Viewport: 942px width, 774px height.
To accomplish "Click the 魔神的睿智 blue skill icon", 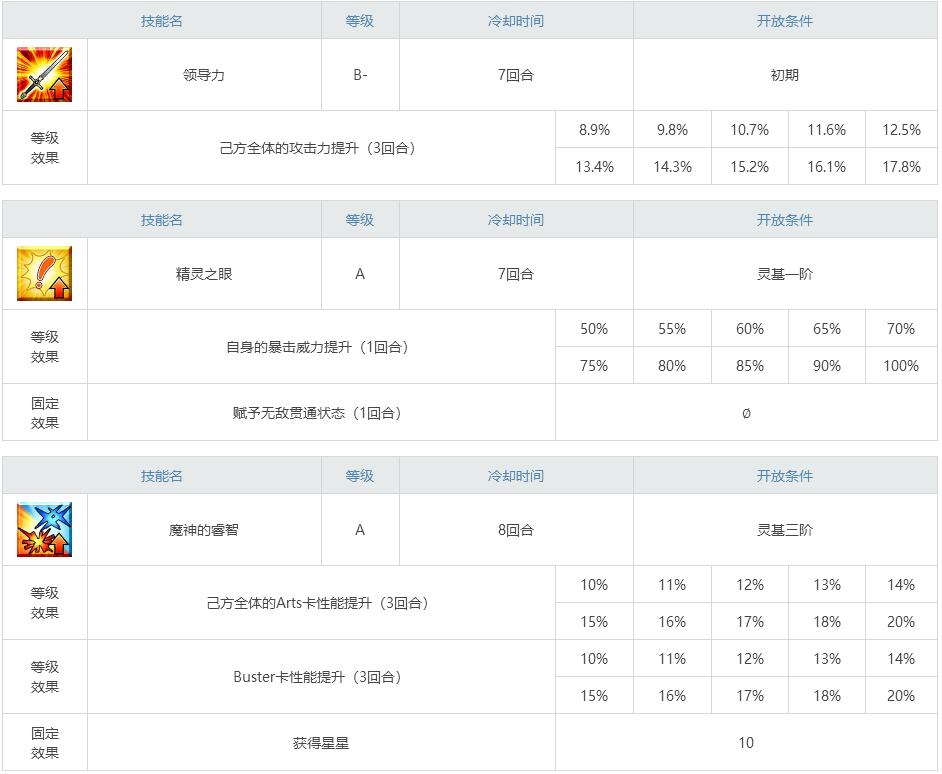I will [44, 530].
